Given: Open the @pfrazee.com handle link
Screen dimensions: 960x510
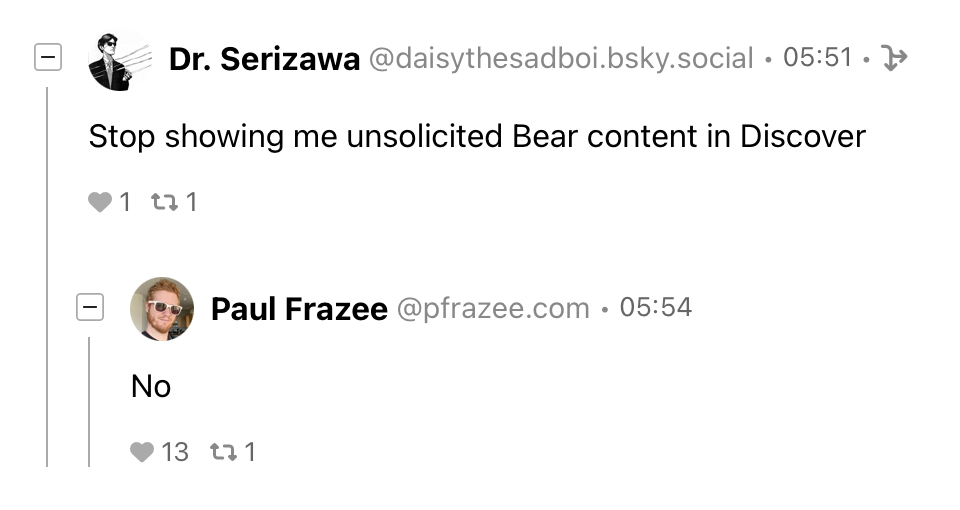Looking at the screenshot, I should pyautogui.click(x=493, y=308).
